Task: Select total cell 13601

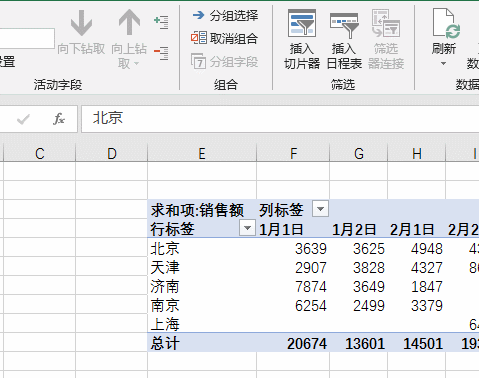Action: [359, 343]
